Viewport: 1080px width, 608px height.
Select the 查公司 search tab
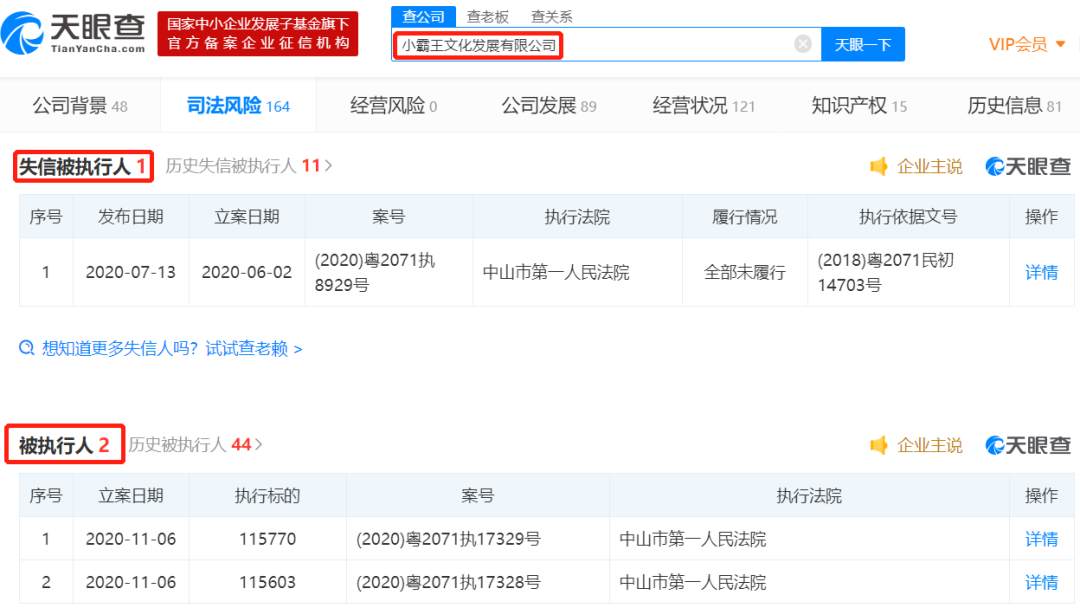pos(423,17)
